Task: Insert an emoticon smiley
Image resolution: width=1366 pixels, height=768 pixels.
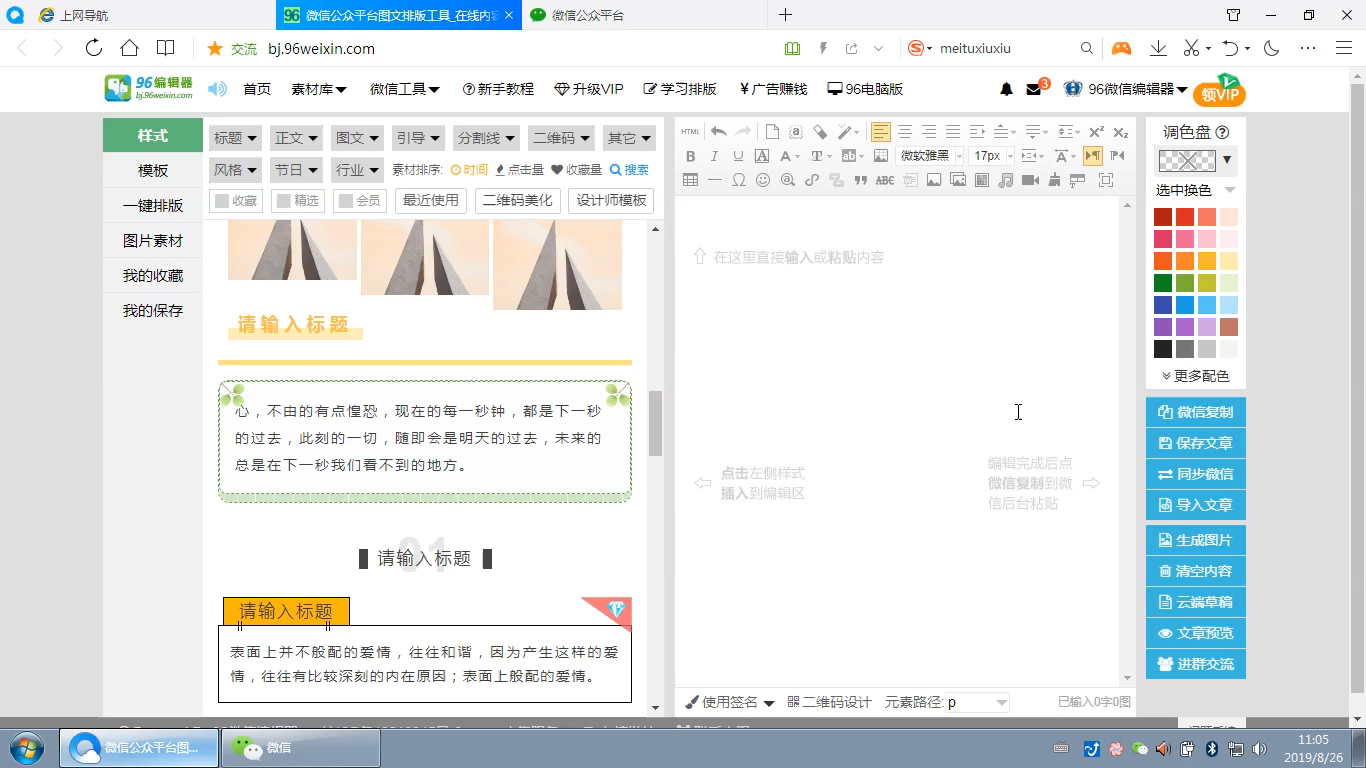Action: [762, 181]
